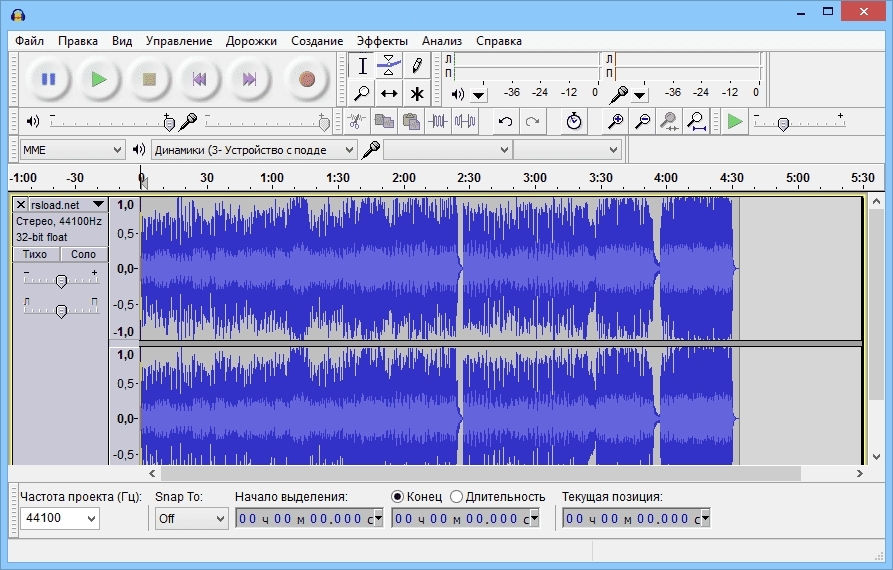Open the Эффекты menu

point(382,41)
